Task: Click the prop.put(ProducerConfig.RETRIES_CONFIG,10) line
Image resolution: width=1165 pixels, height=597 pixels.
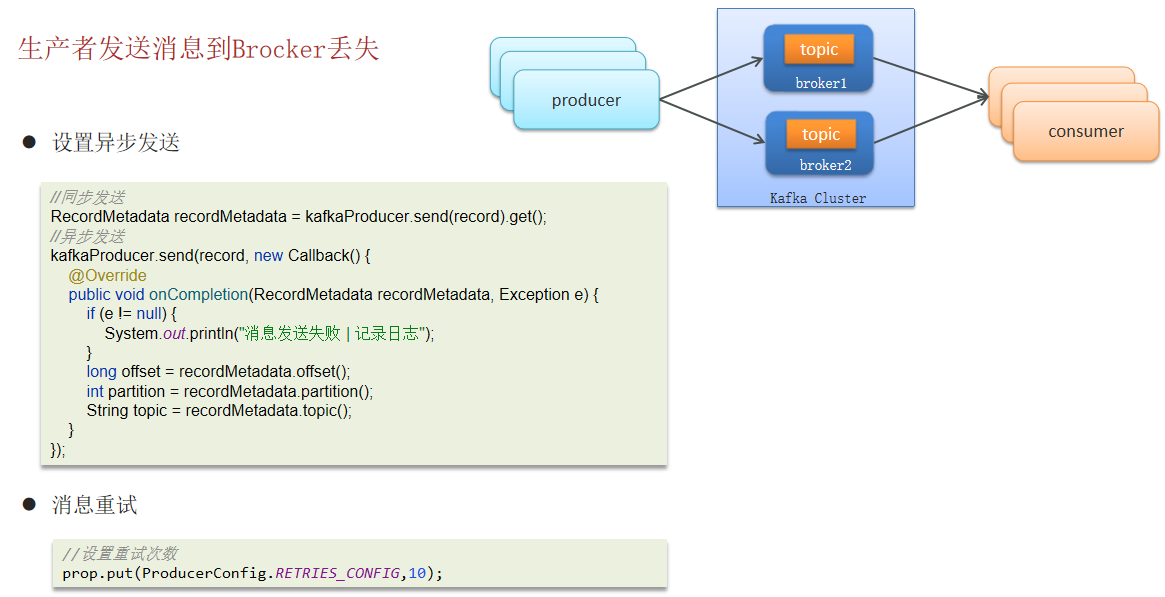Action: pyautogui.click(x=253, y=573)
